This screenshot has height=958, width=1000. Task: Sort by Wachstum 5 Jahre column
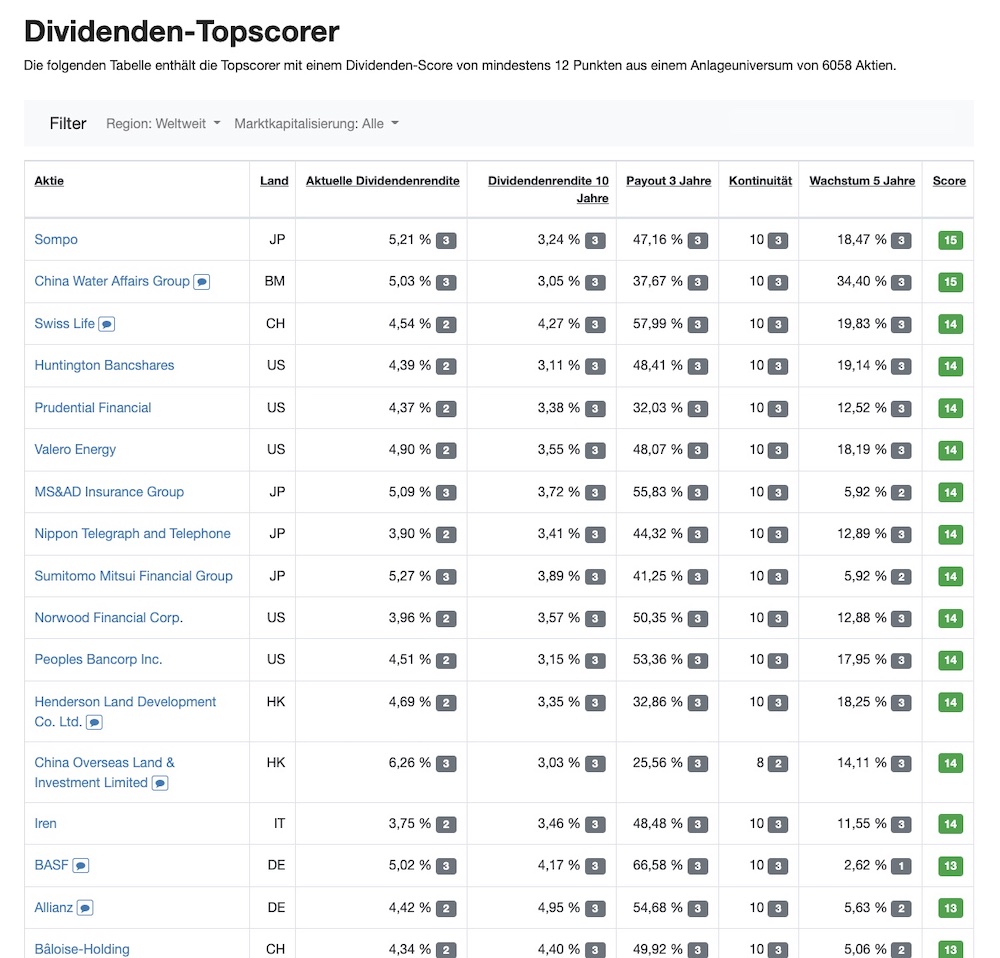point(862,181)
